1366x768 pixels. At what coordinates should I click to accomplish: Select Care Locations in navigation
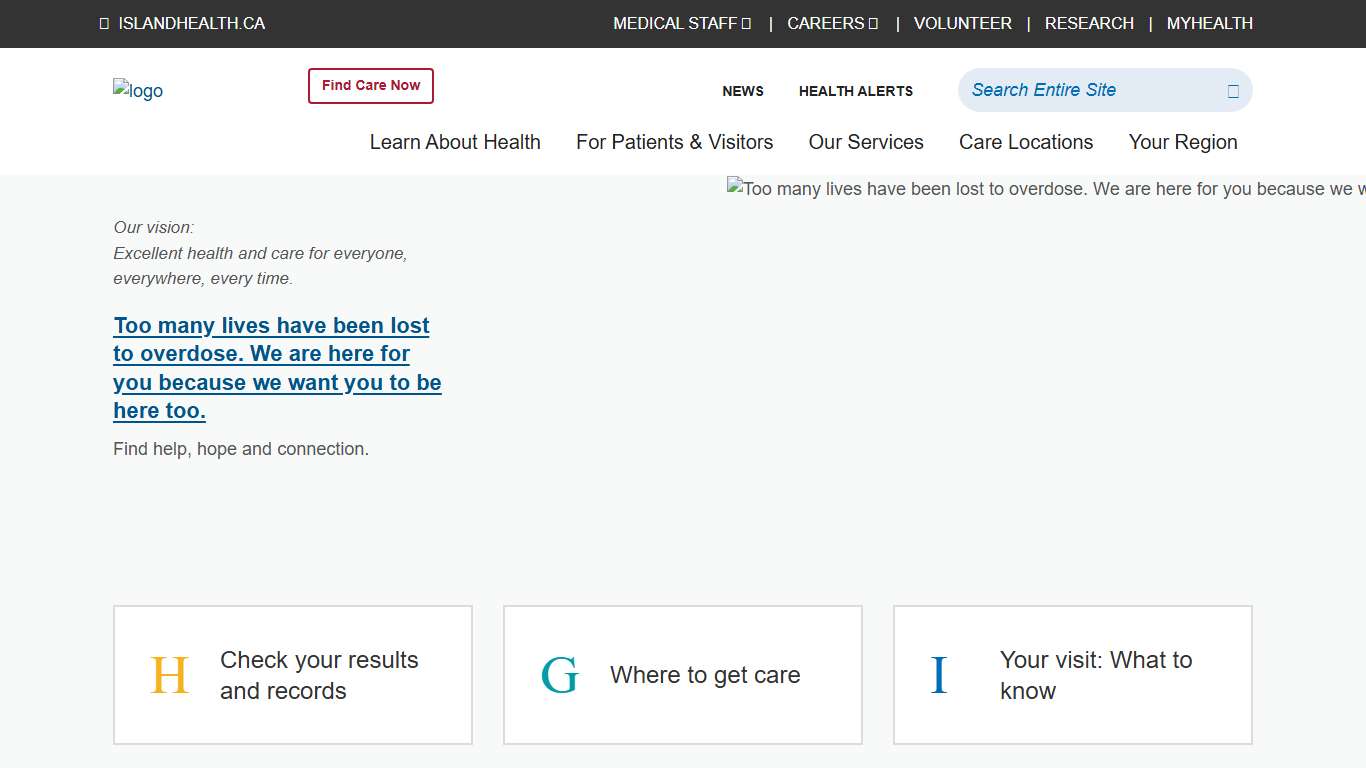click(1026, 142)
